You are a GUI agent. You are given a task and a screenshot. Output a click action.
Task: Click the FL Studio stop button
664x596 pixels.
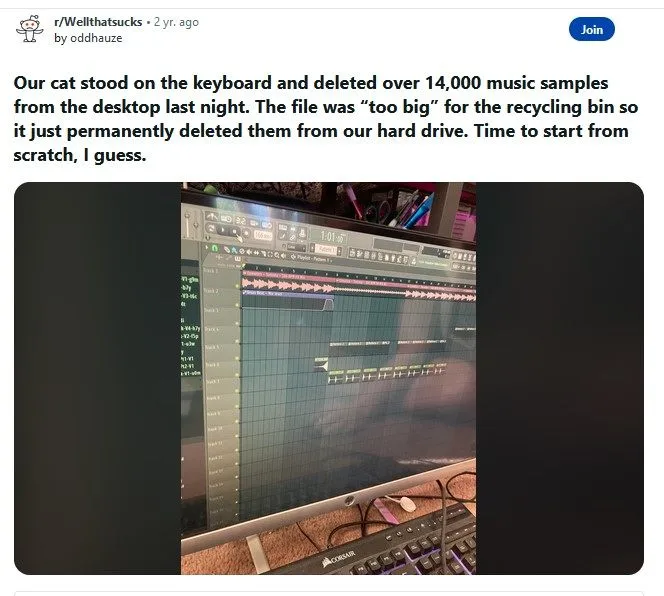[235, 232]
